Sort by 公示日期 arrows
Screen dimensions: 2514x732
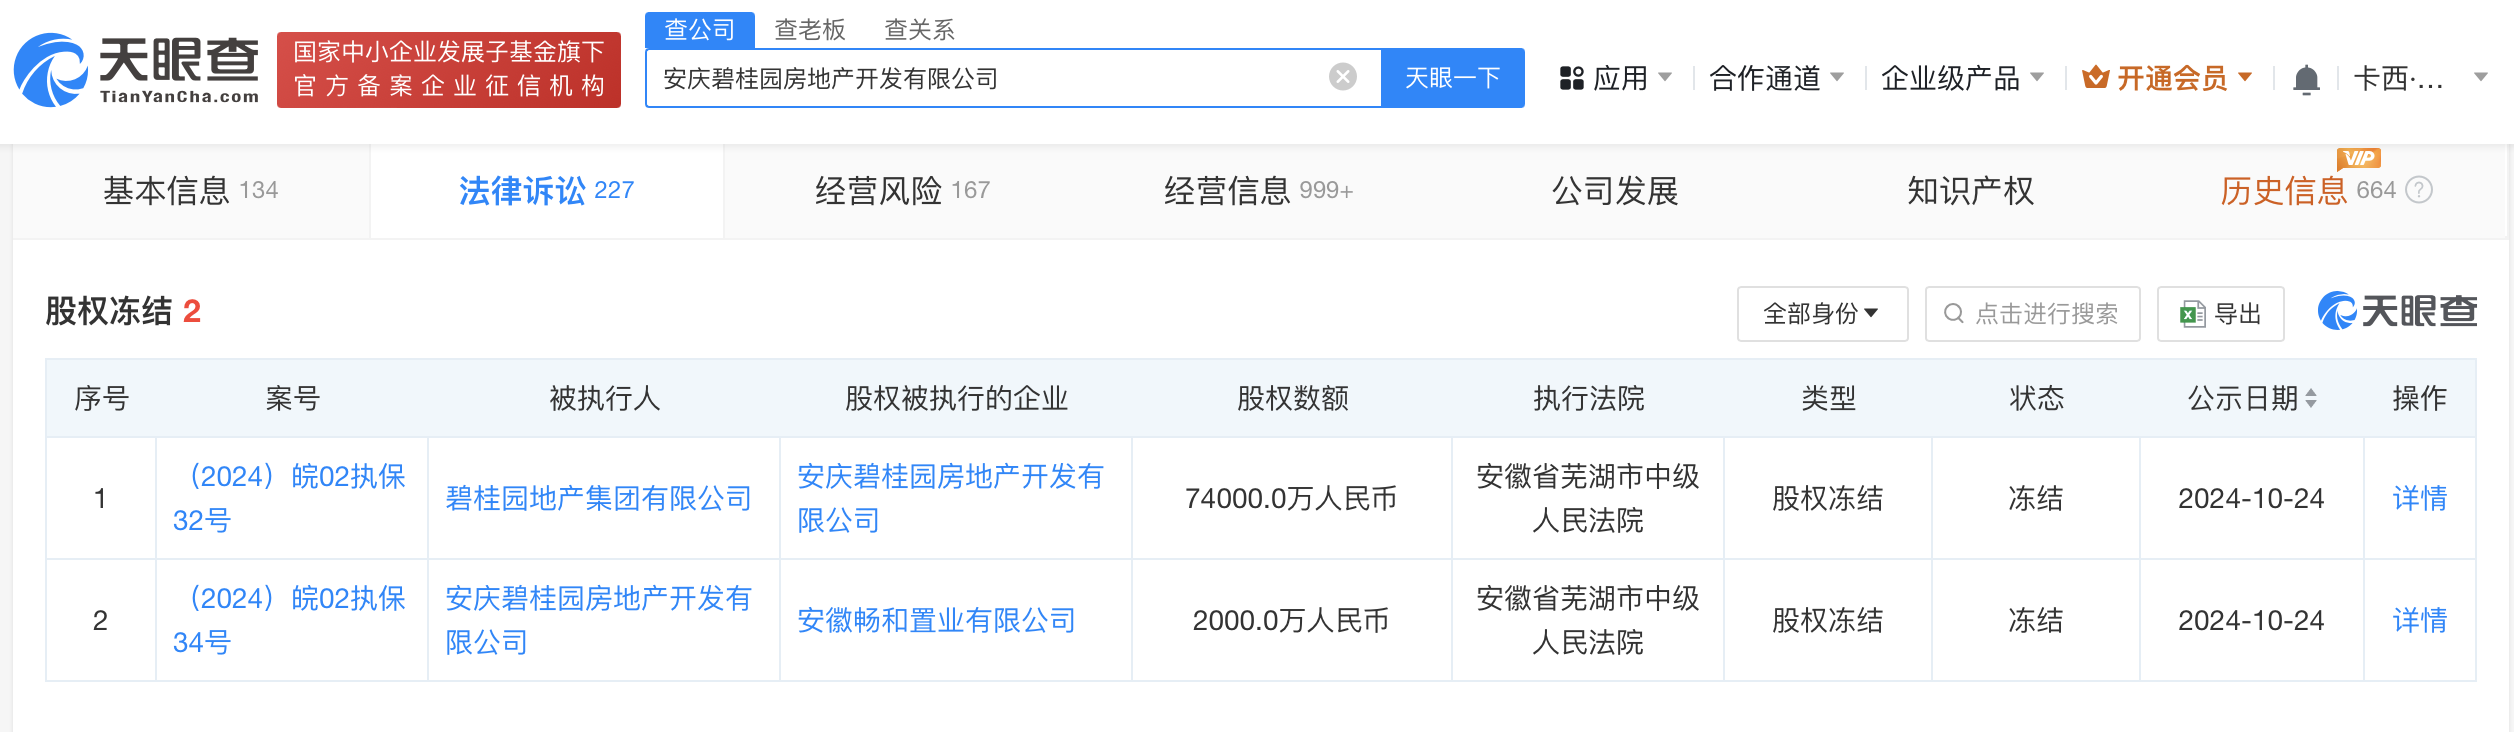(2311, 398)
